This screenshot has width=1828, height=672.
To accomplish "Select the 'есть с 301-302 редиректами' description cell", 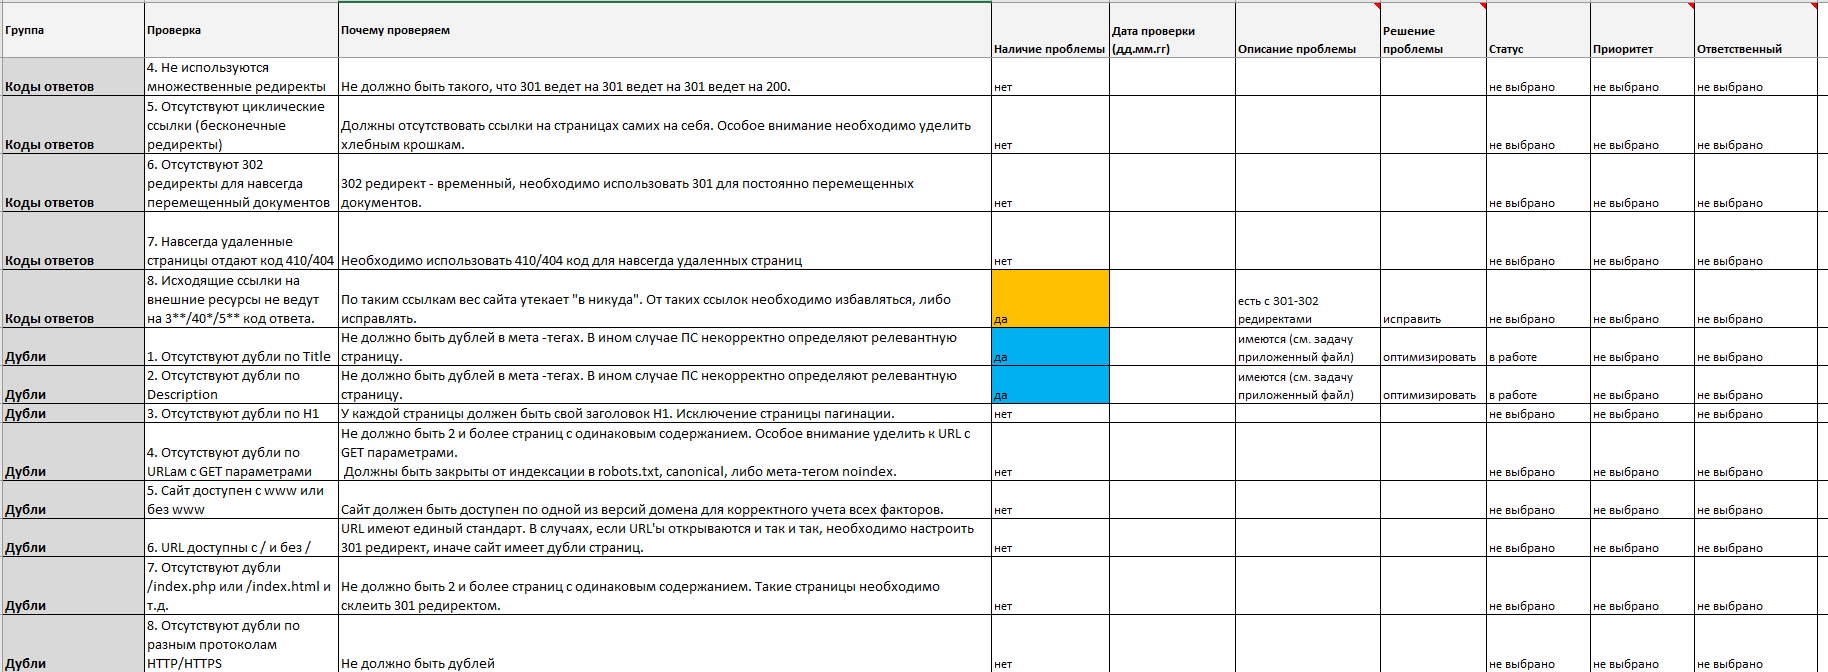I will tap(1308, 299).
